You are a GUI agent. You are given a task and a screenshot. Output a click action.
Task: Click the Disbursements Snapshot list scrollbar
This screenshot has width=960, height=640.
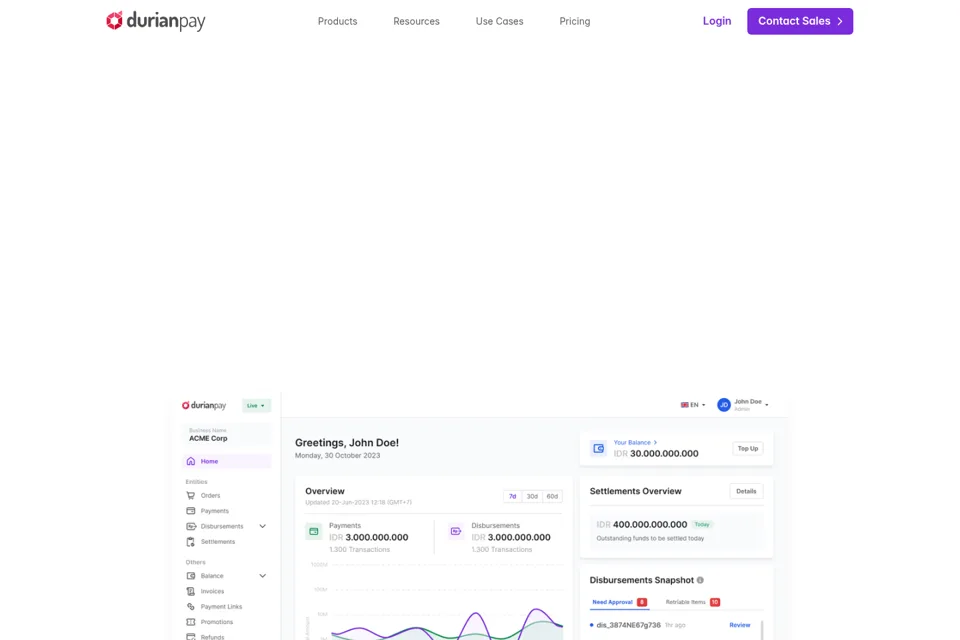pos(762,630)
